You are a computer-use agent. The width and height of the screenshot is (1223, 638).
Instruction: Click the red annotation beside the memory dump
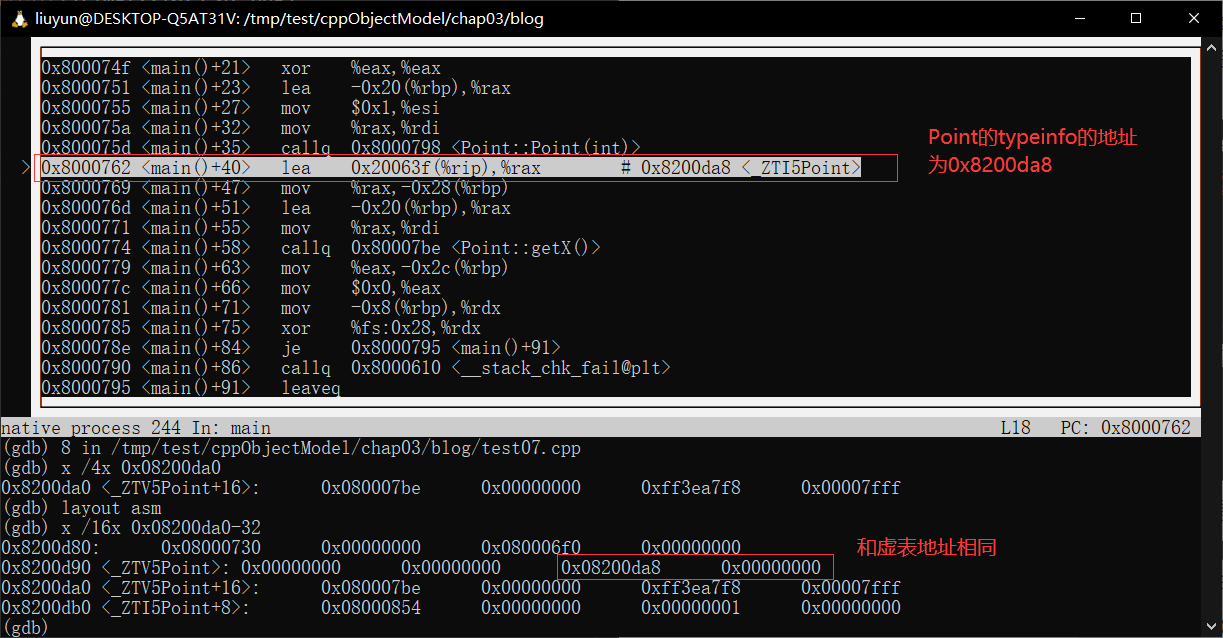926,547
